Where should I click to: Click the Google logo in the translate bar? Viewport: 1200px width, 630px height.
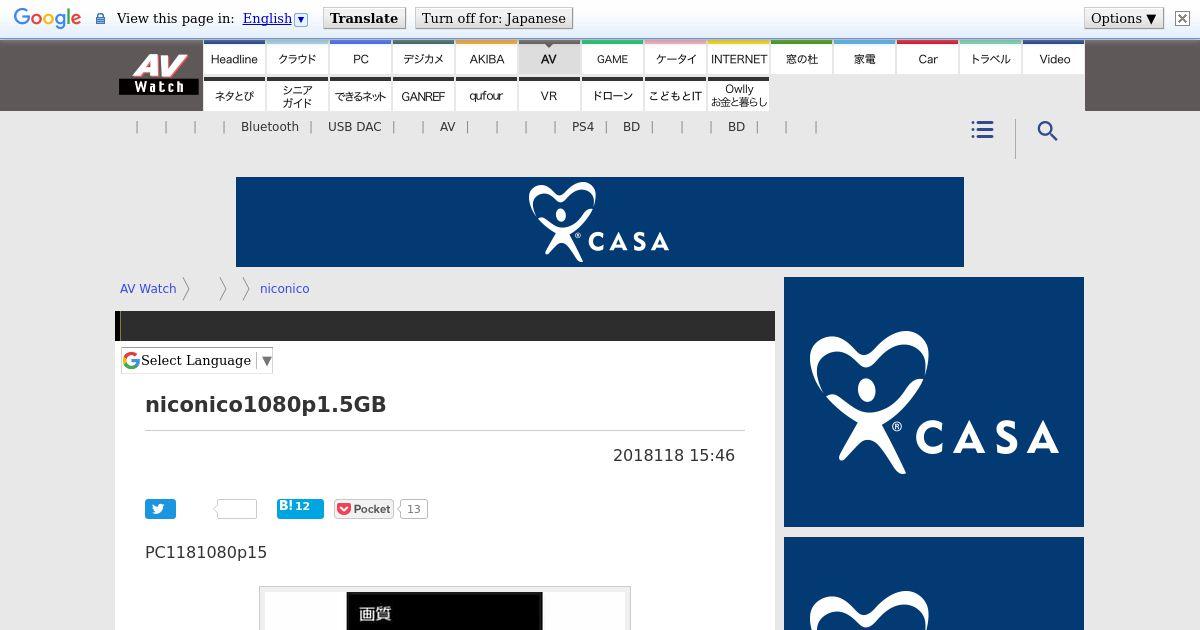[47, 19]
